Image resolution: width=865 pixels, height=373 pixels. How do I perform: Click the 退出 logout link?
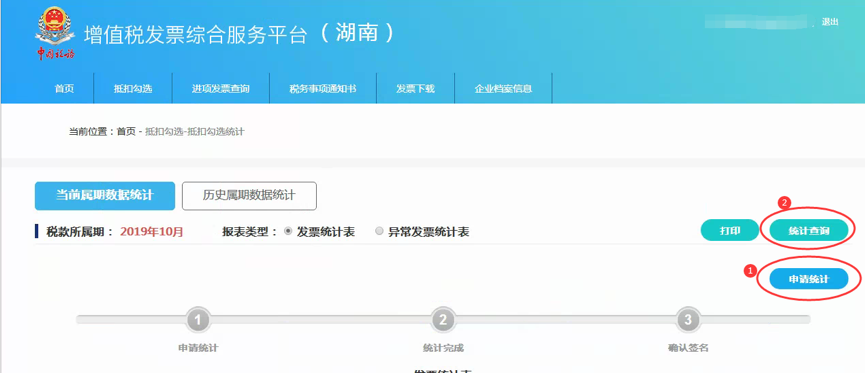830,22
